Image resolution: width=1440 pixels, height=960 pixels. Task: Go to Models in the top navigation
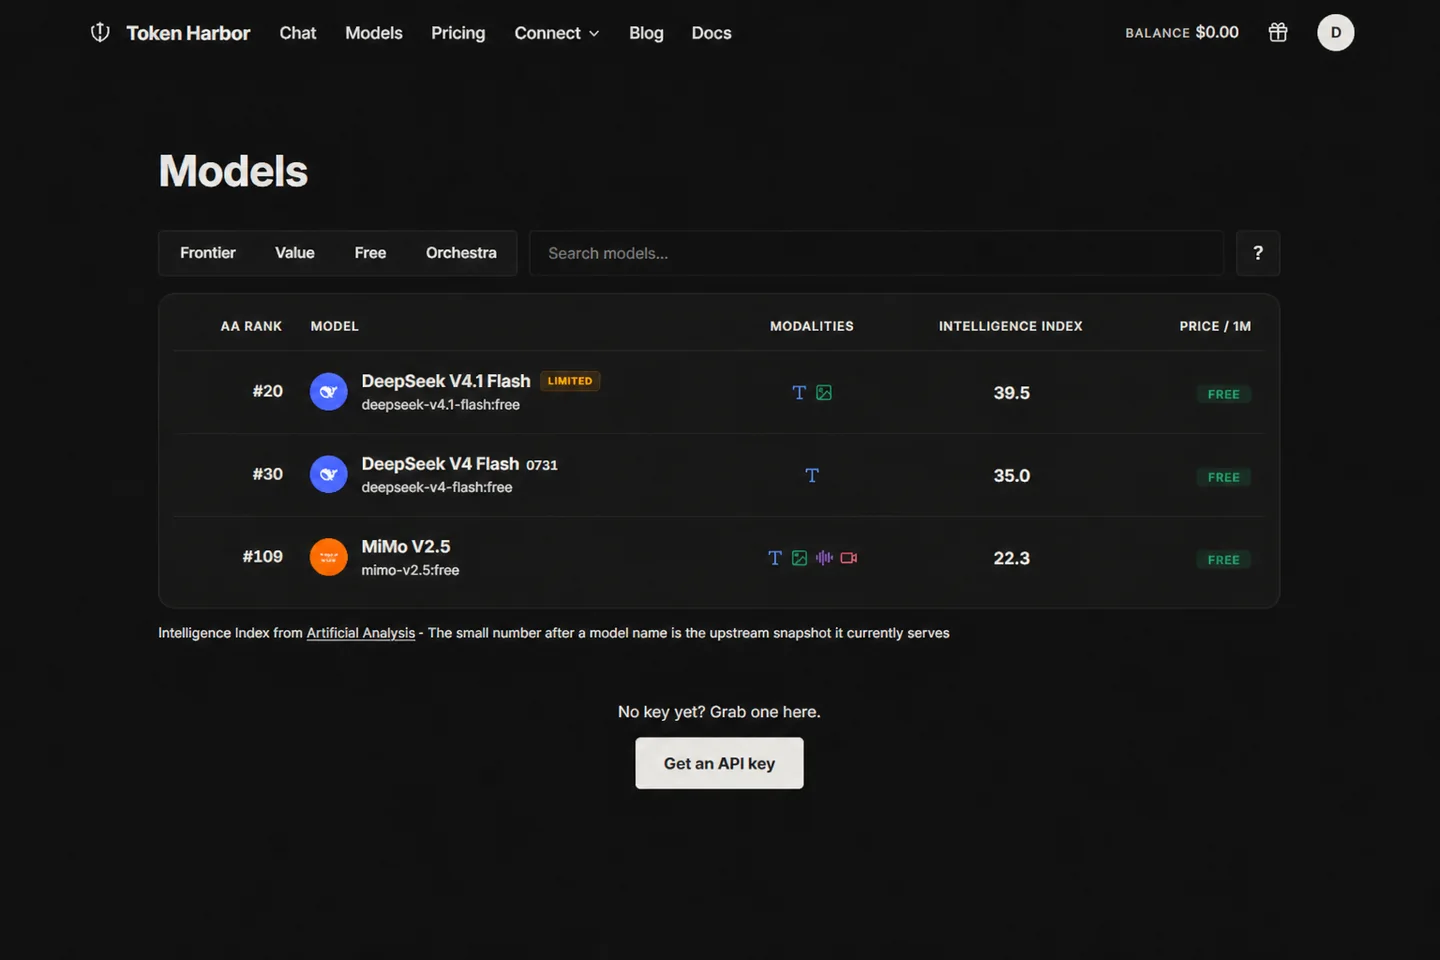(374, 33)
